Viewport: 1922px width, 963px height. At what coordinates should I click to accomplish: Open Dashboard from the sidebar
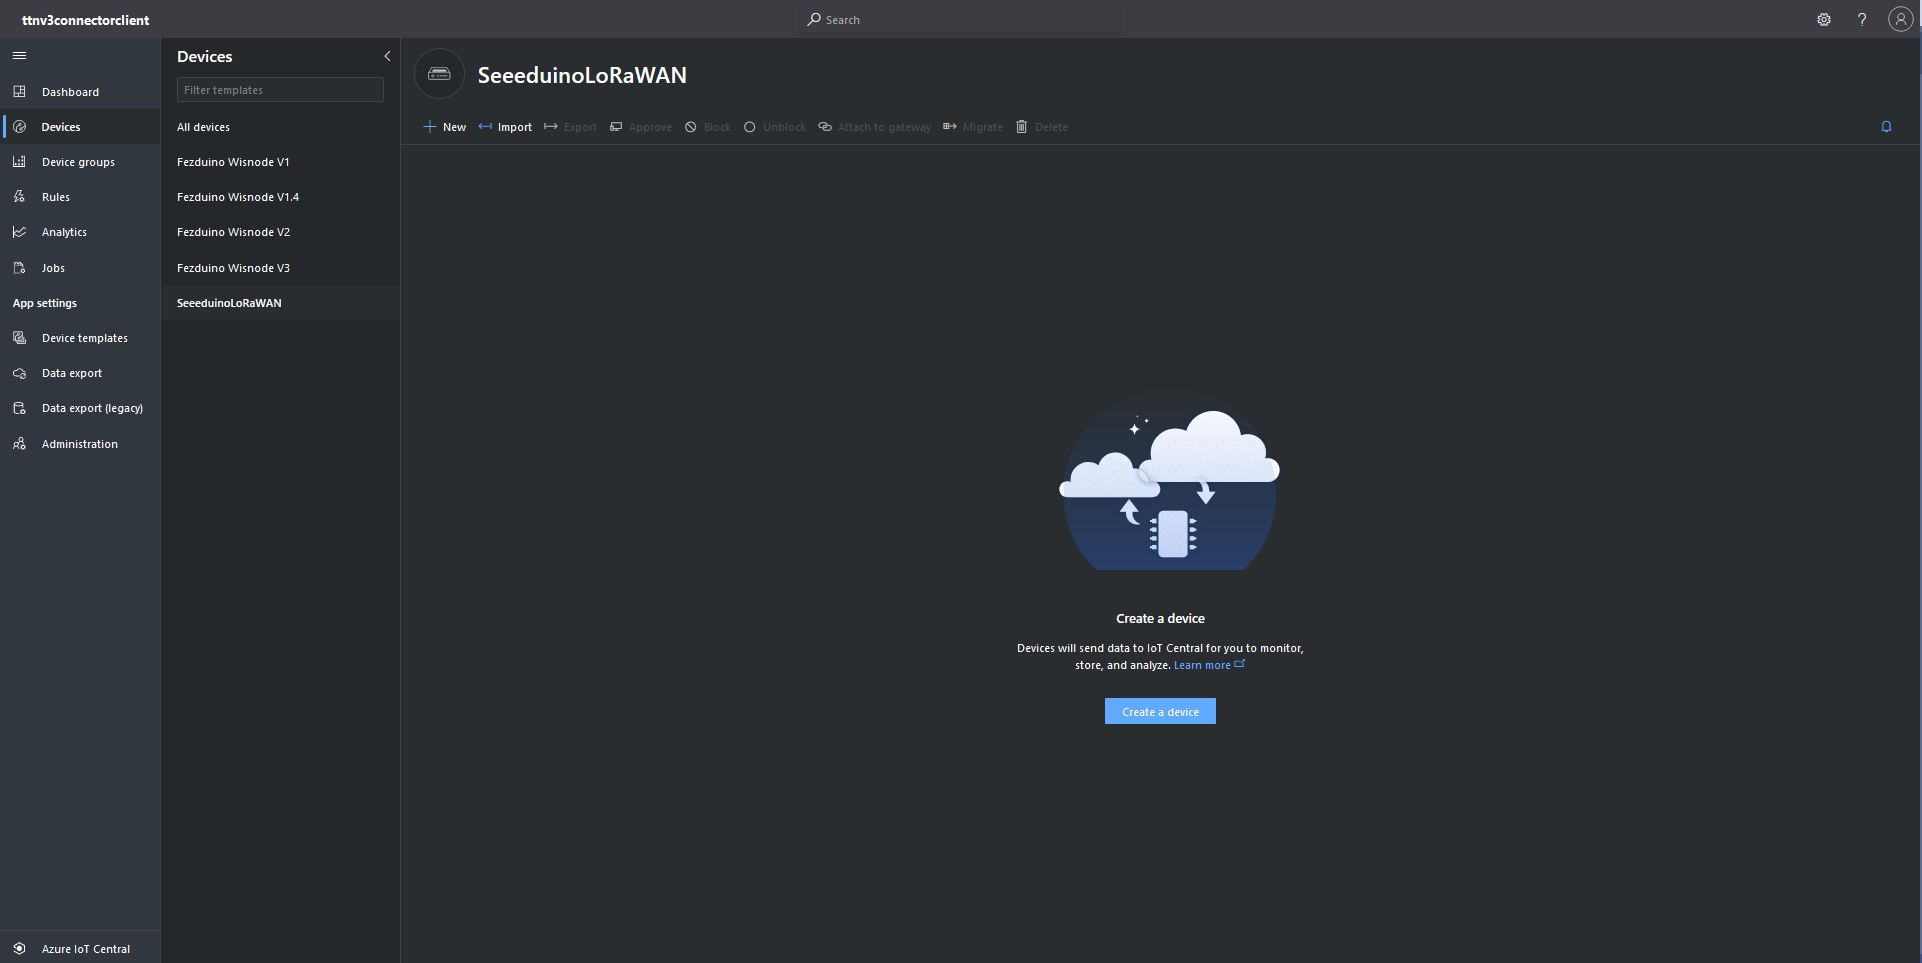70,92
